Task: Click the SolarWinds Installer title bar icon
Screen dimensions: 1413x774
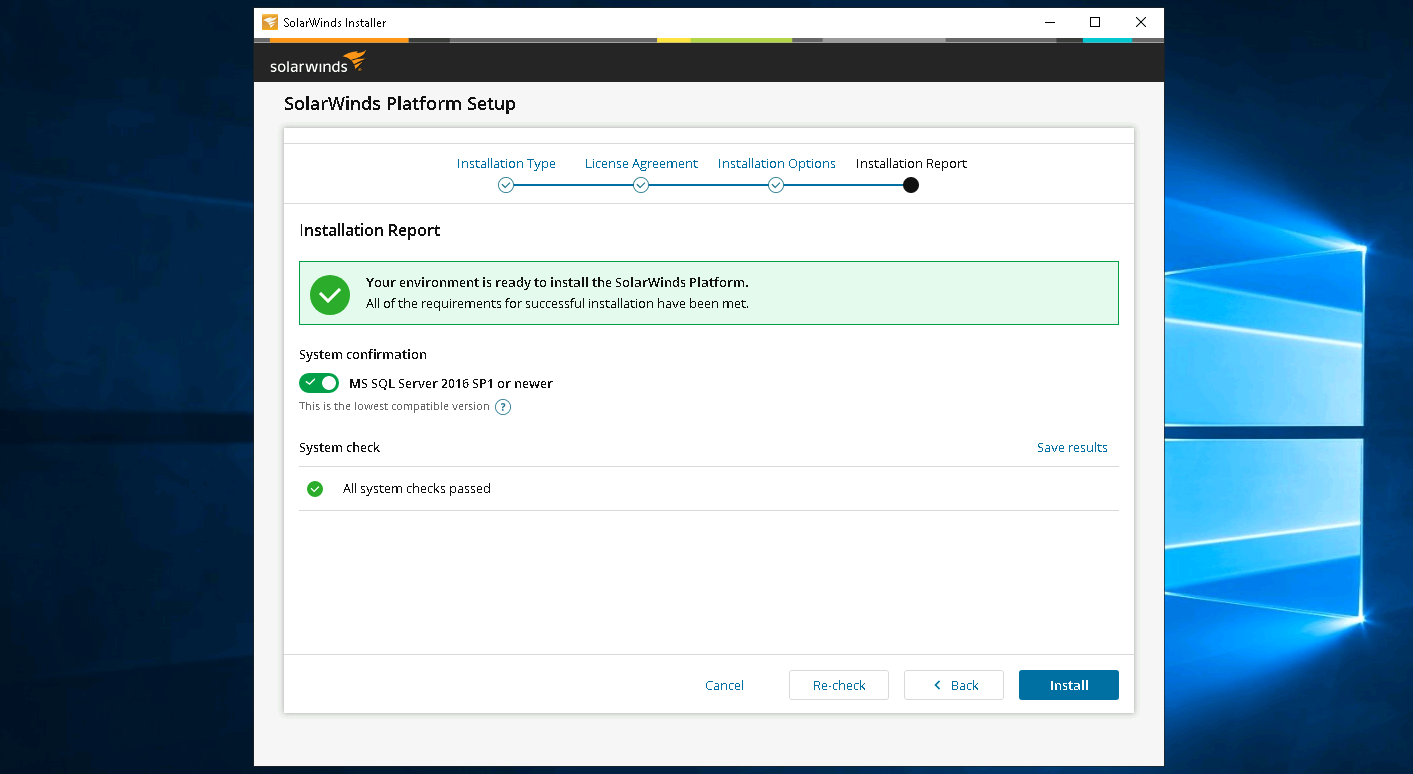Action: pos(270,22)
